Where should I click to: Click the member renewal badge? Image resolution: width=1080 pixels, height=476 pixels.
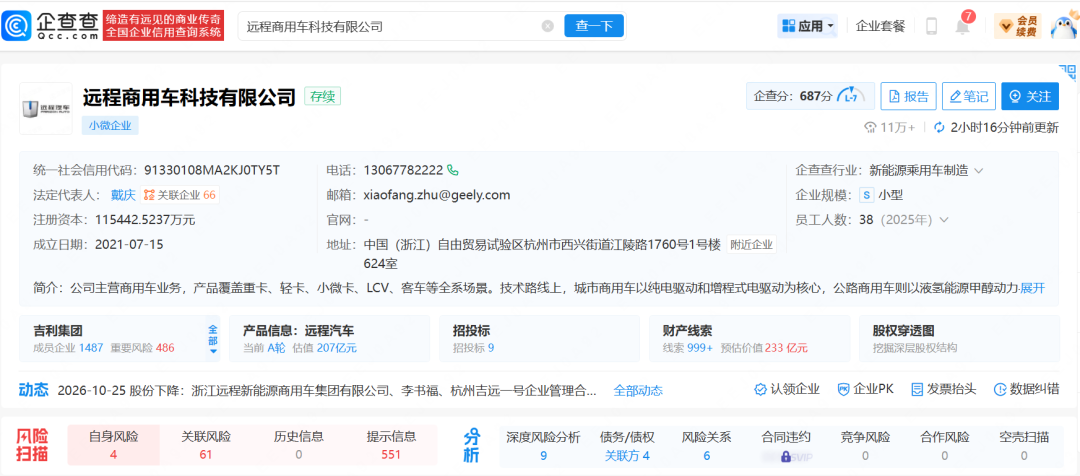pyautogui.click(x=1017, y=26)
